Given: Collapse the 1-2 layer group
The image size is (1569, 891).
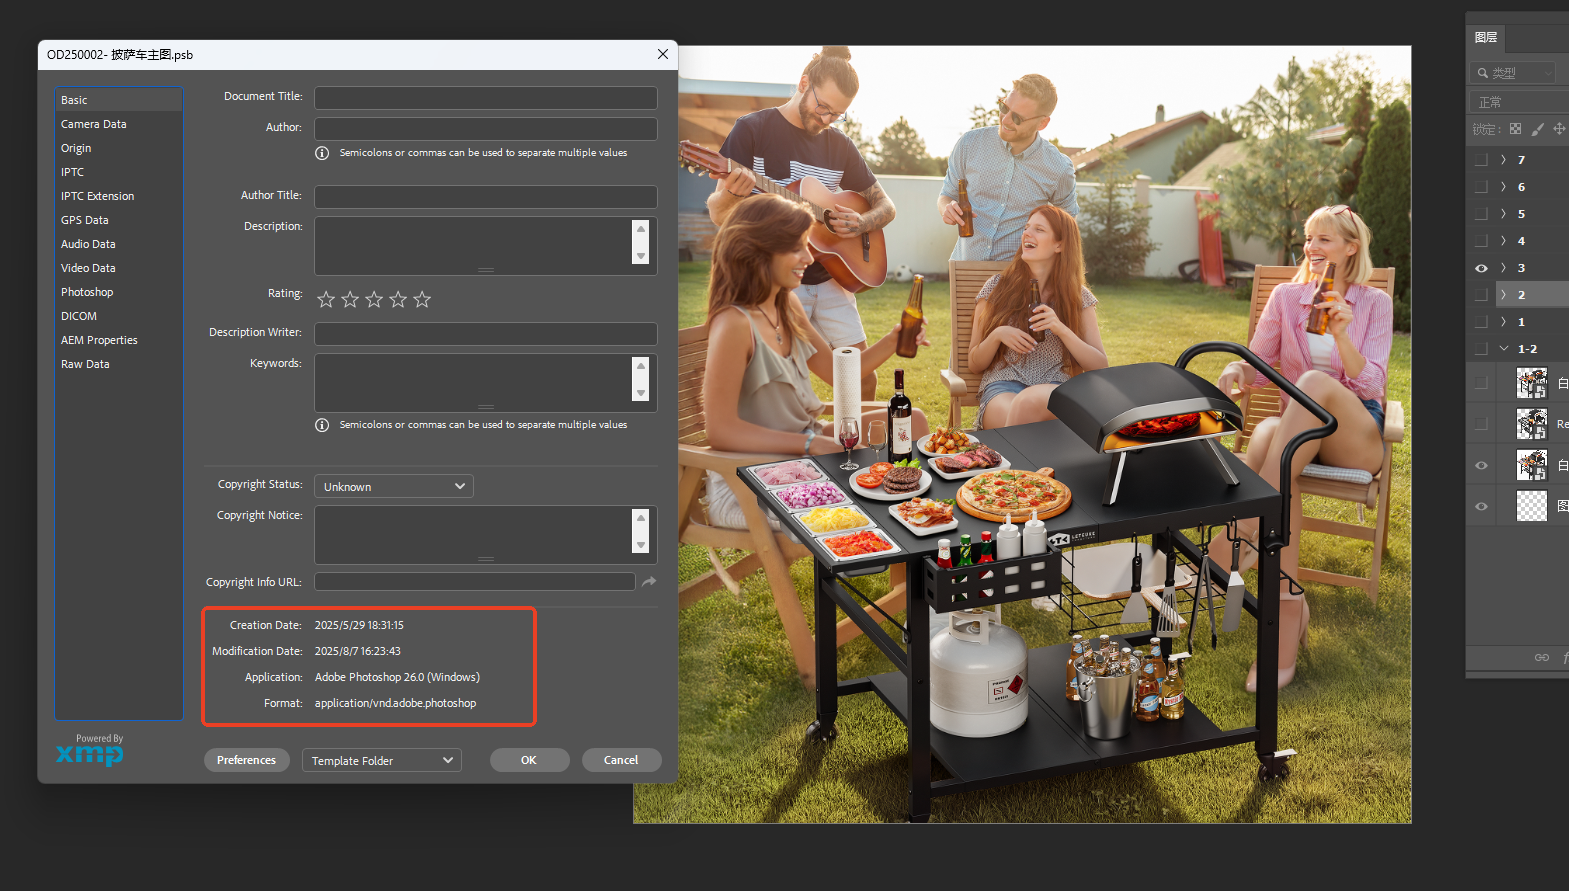Looking at the screenshot, I should point(1503,349).
